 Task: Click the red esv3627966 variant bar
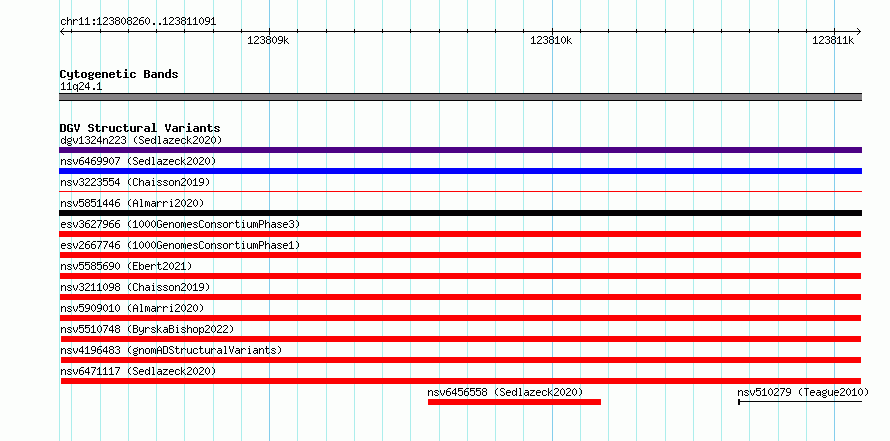[x=460, y=234]
